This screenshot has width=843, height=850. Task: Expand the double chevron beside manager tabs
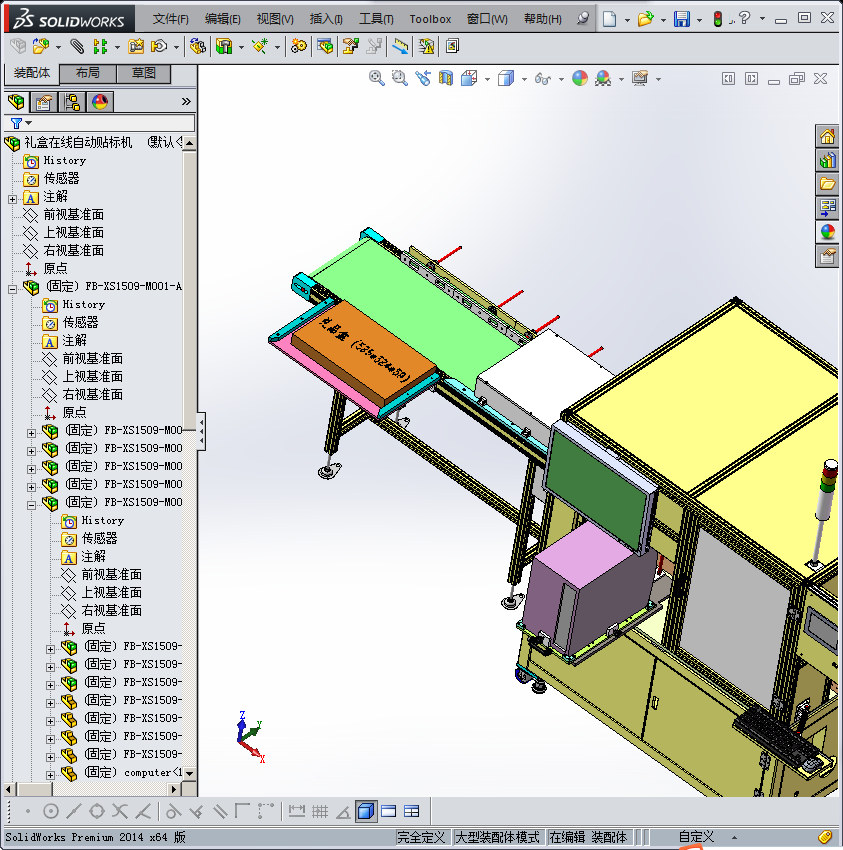point(186,101)
